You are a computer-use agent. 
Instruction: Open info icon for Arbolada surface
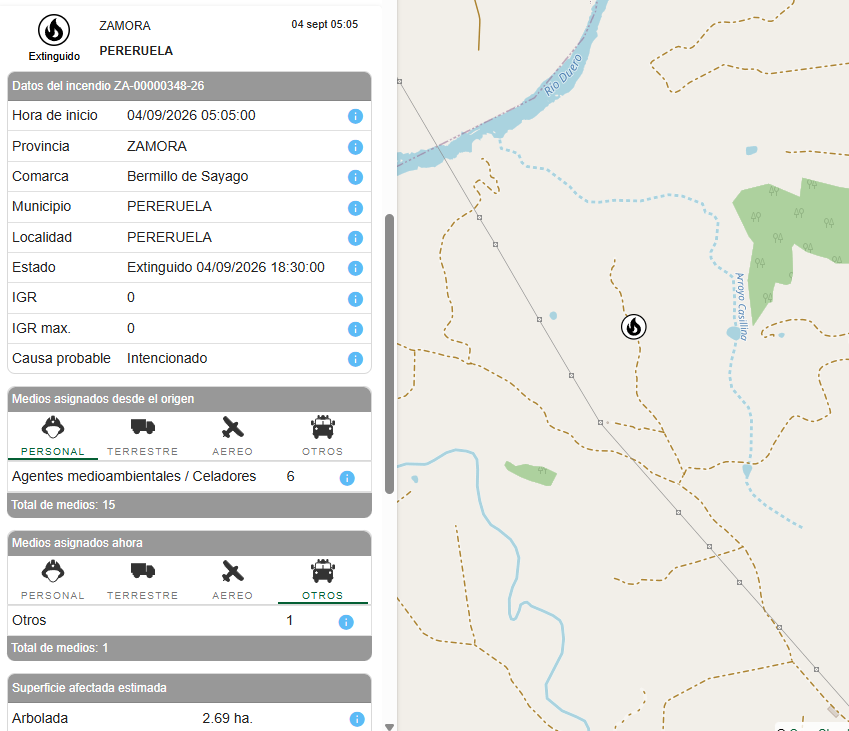click(357, 719)
